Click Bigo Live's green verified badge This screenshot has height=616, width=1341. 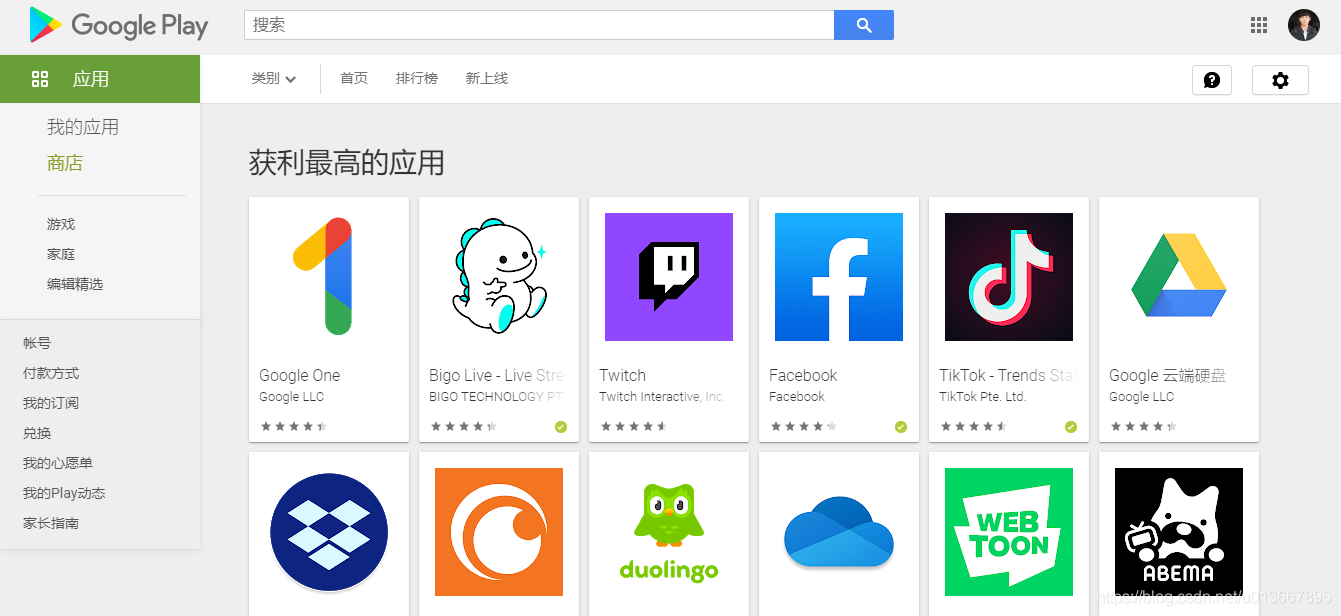point(561,427)
